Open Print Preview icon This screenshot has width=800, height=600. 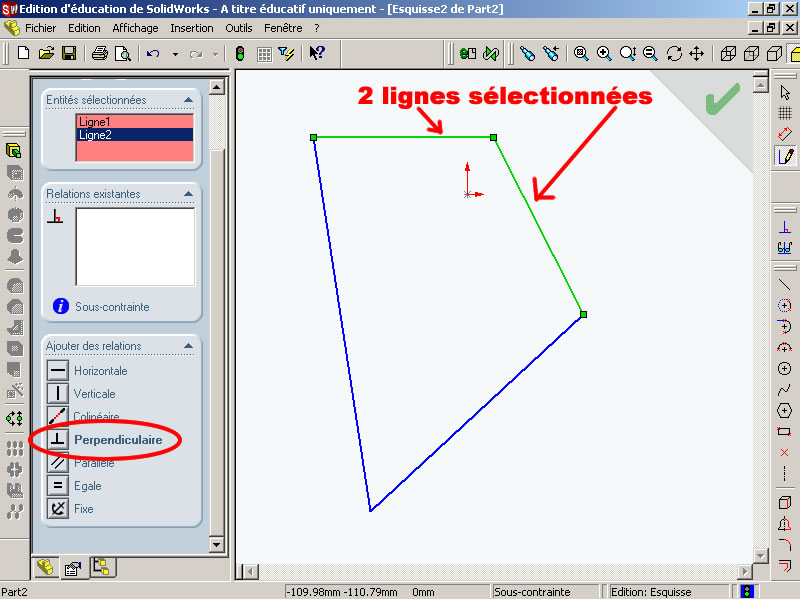click(123, 53)
